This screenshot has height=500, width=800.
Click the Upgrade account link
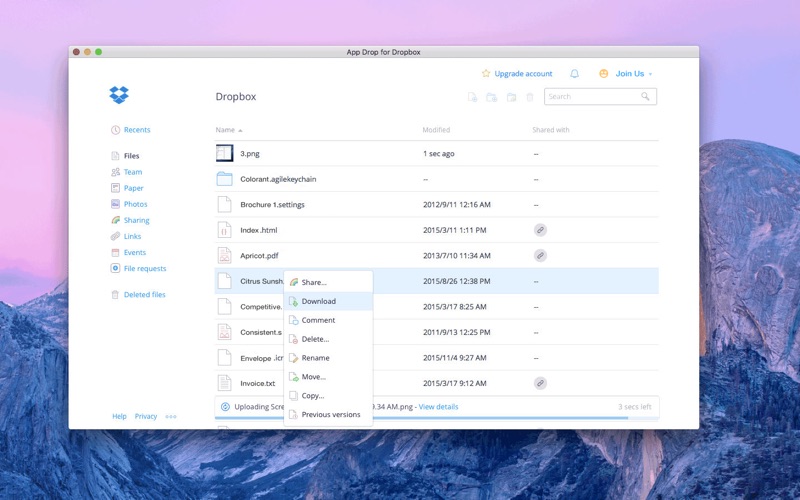click(522, 74)
